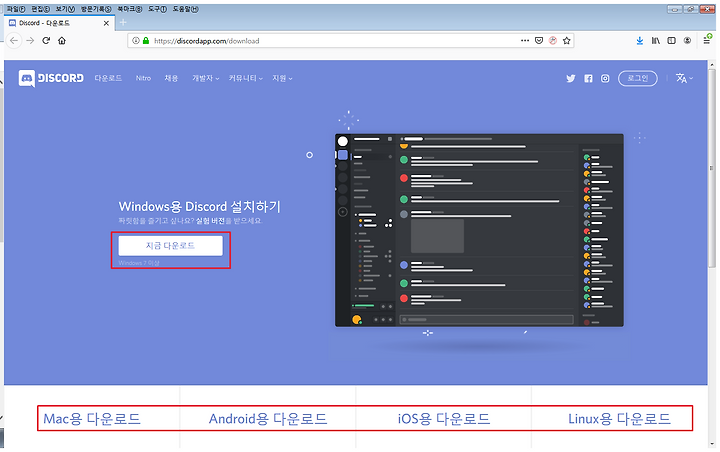Open the language selector icon
Viewport: 720px width, 452px height.
point(684,78)
